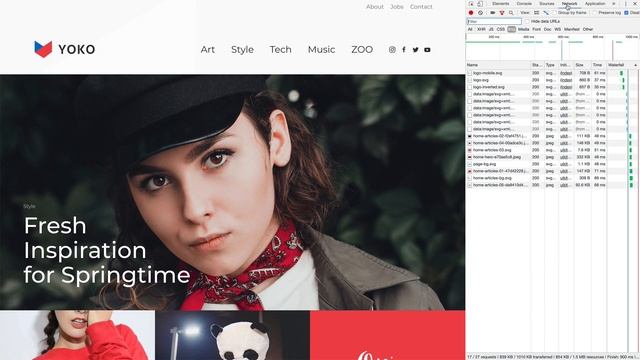Open the About link
Screen dimensions: 640x360
point(375,7)
